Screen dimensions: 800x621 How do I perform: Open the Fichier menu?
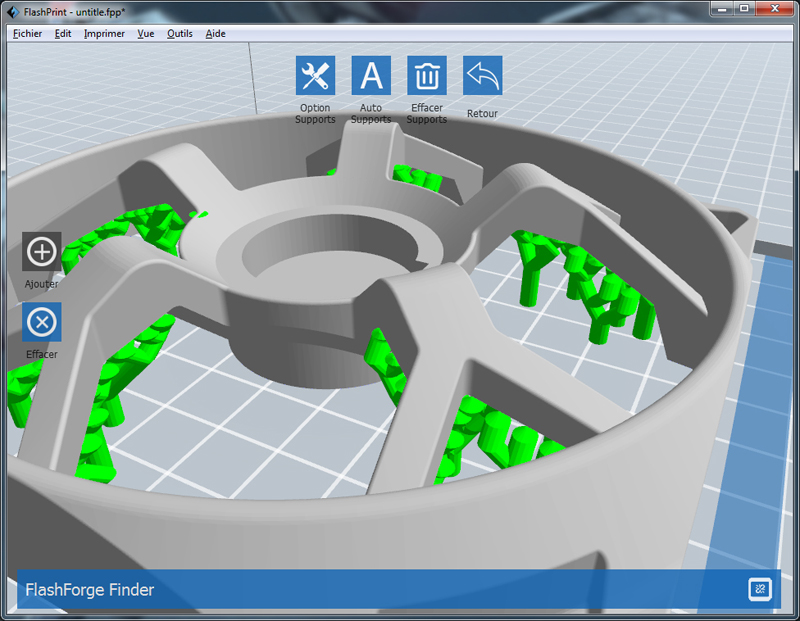(28, 34)
